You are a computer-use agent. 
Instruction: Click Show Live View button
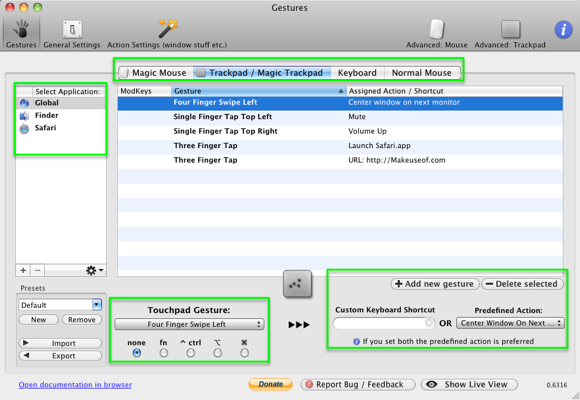pyautogui.click(x=469, y=385)
